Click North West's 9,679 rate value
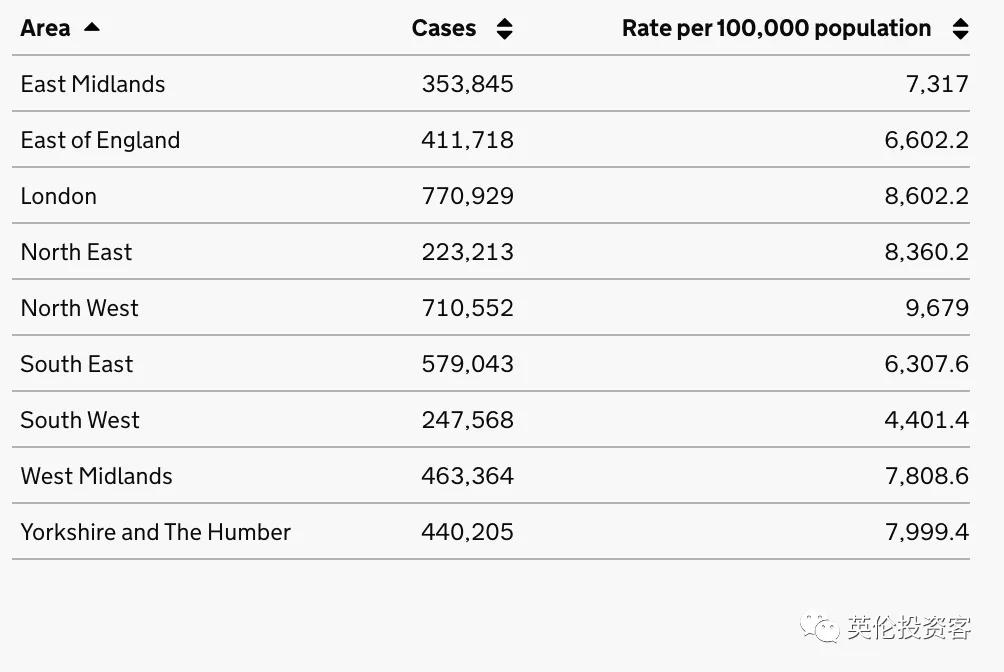This screenshot has height=672, width=1004. [x=937, y=308]
